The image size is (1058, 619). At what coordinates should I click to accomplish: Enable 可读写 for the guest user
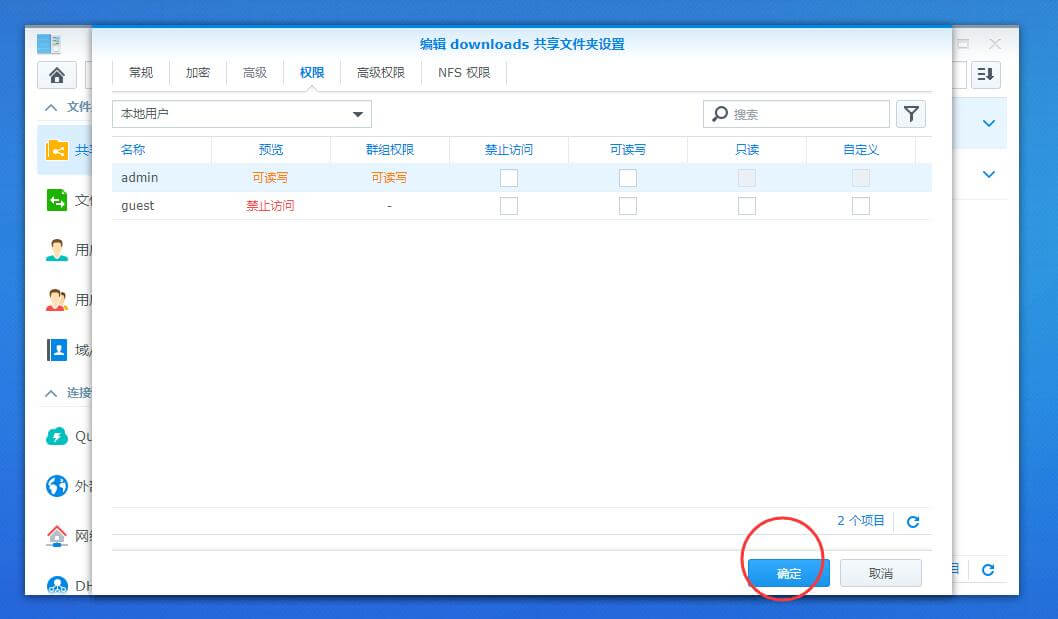point(628,206)
